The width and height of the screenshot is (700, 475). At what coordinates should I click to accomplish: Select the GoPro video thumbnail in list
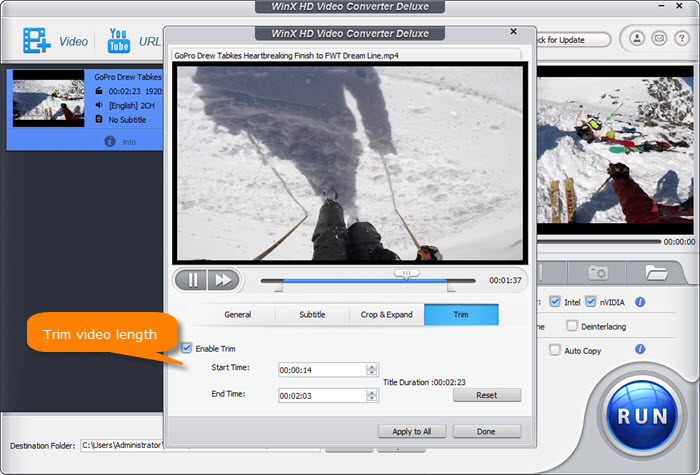point(48,98)
